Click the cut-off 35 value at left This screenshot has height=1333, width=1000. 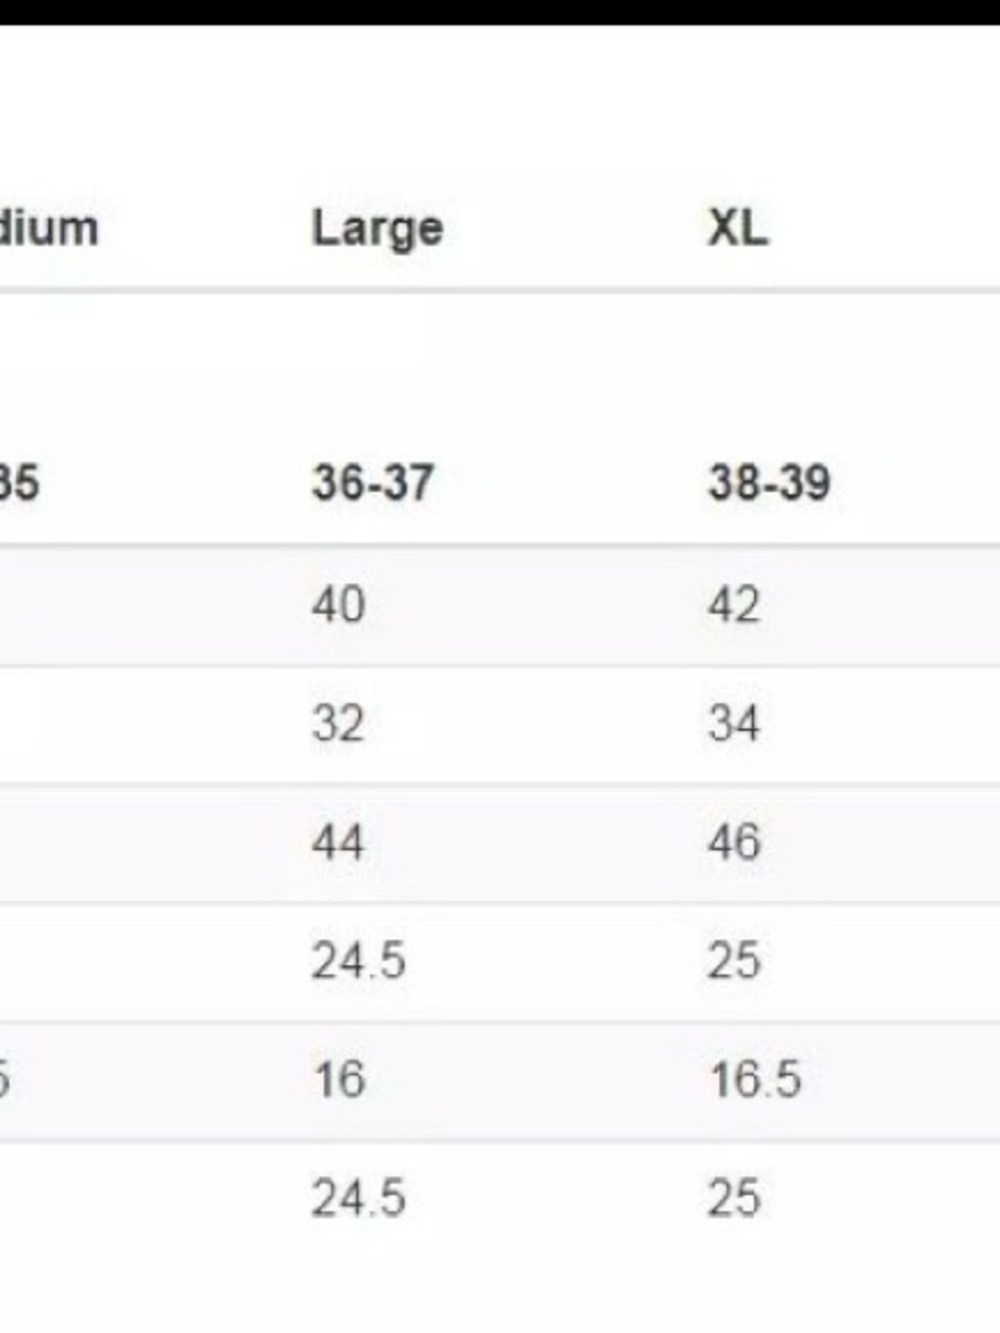19,484
